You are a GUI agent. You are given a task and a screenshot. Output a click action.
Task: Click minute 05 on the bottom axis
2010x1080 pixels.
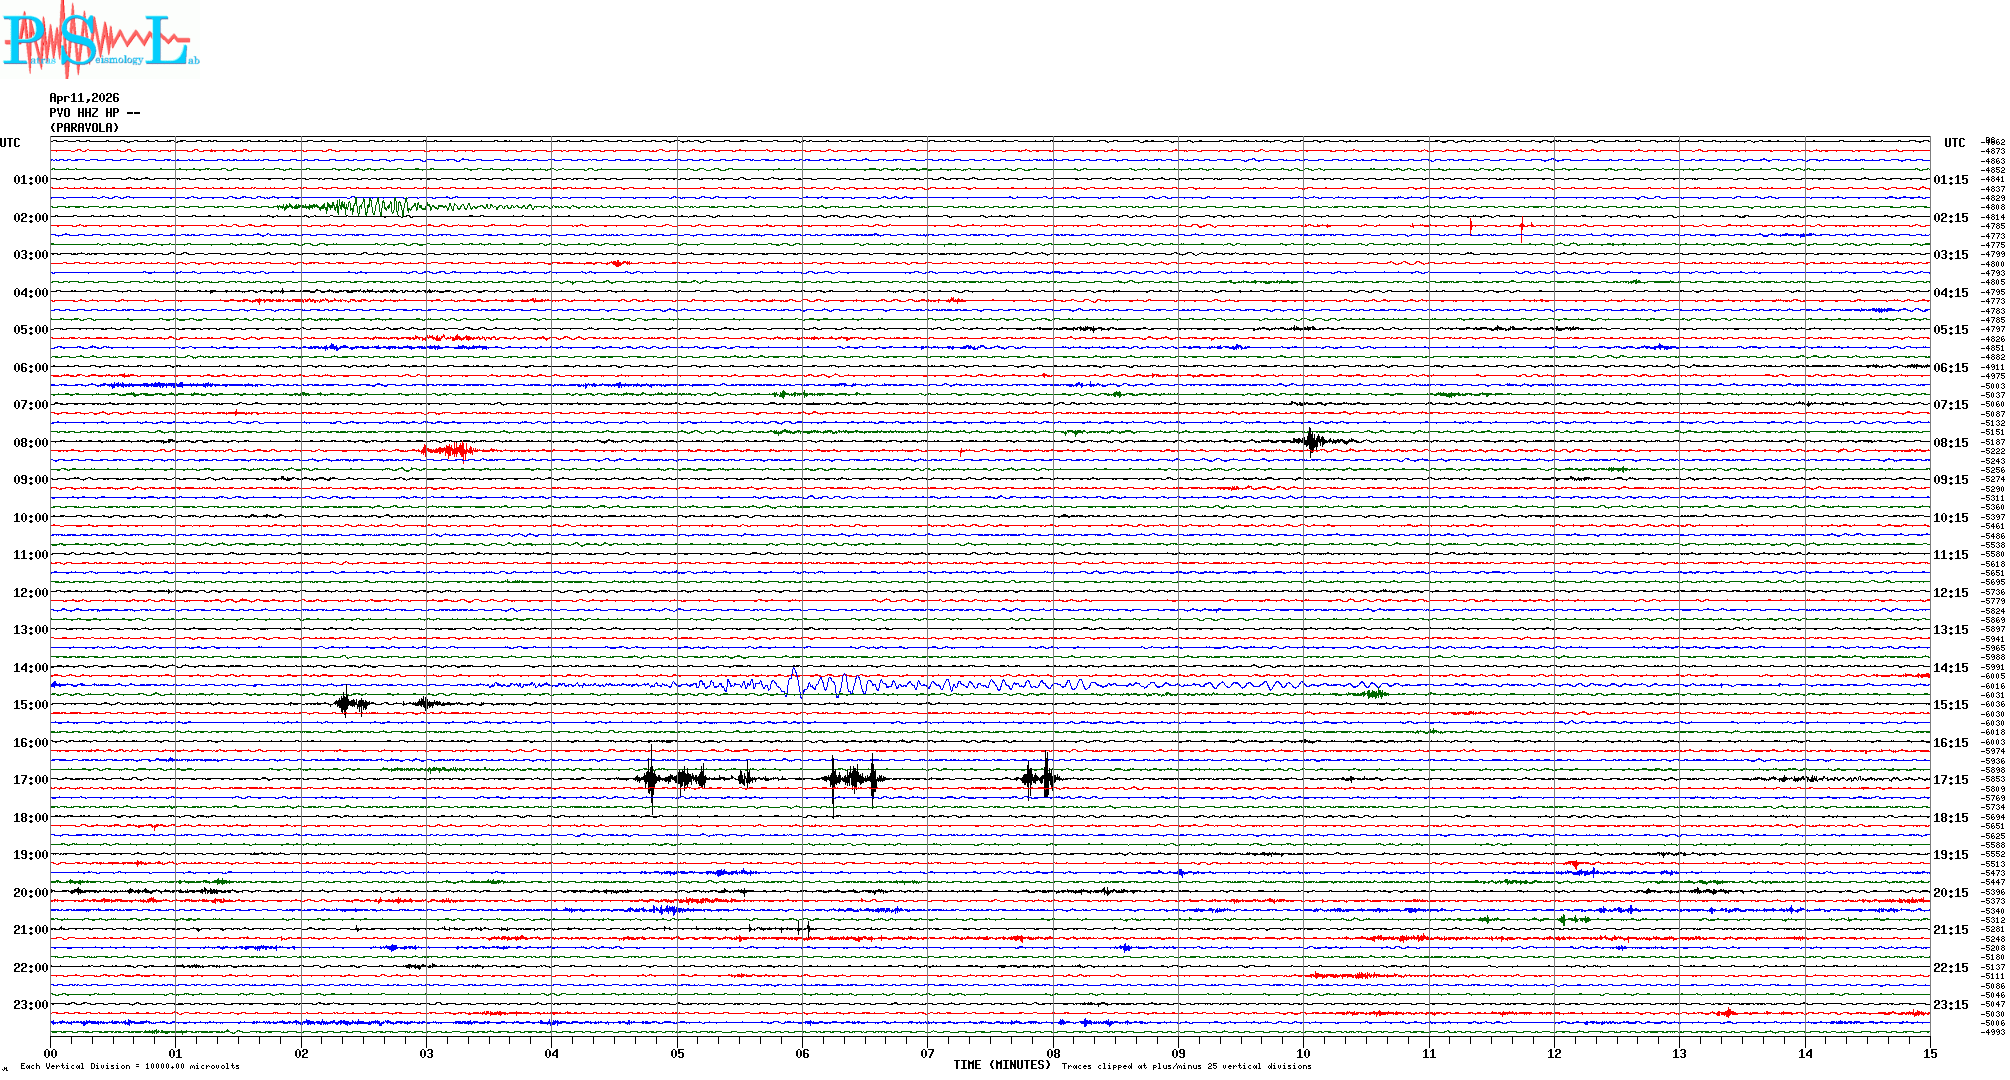click(677, 1053)
